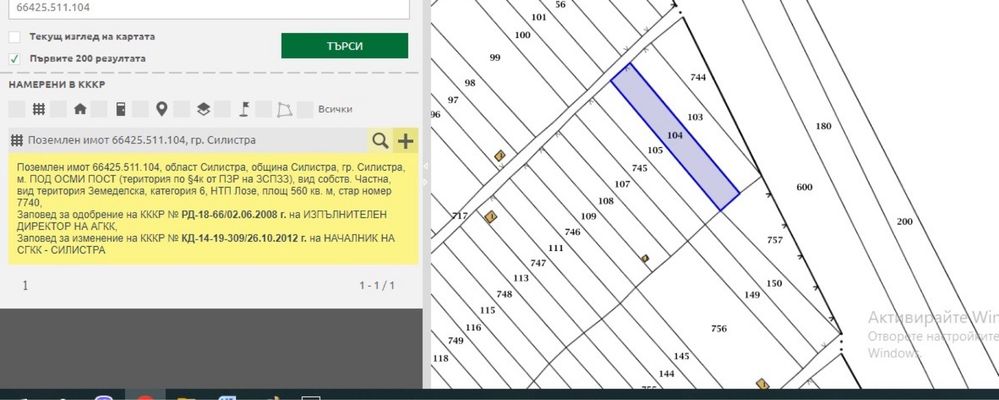Image resolution: width=999 pixels, height=400 pixels.
Task: Expand result details with plus icon
Action: point(405,141)
